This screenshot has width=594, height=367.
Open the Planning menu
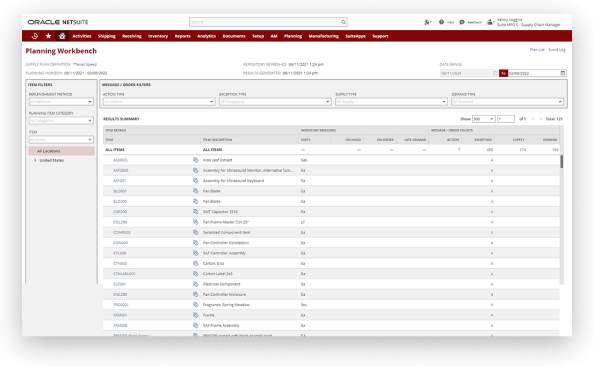[293, 36]
